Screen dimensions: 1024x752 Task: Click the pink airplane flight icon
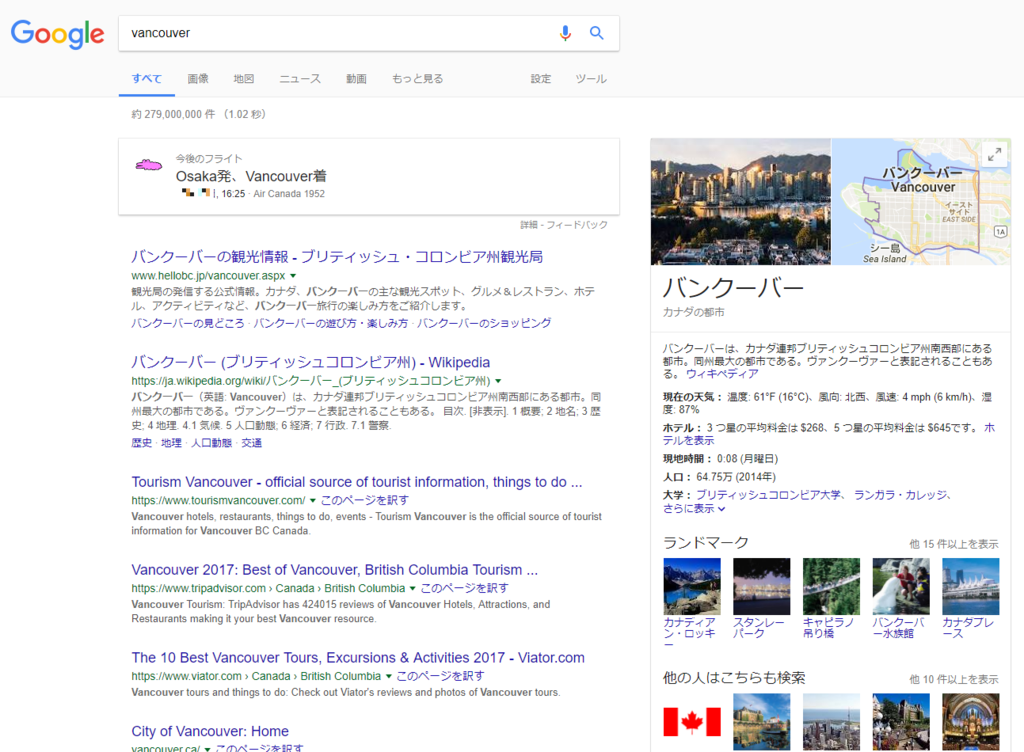point(149,164)
